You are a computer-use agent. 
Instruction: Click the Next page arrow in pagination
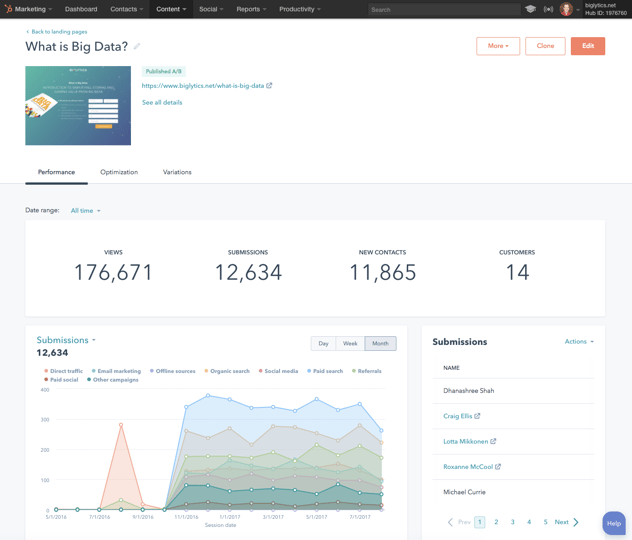coord(576,522)
